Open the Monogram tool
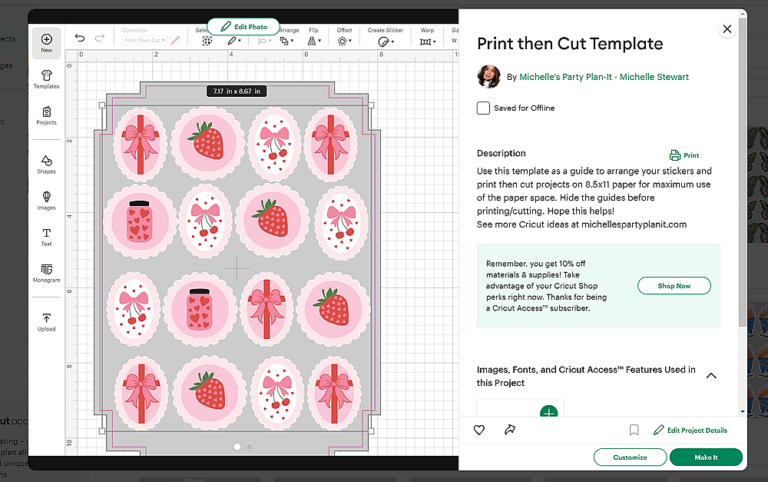Image resolution: width=768 pixels, height=482 pixels. (x=47, y=273)
